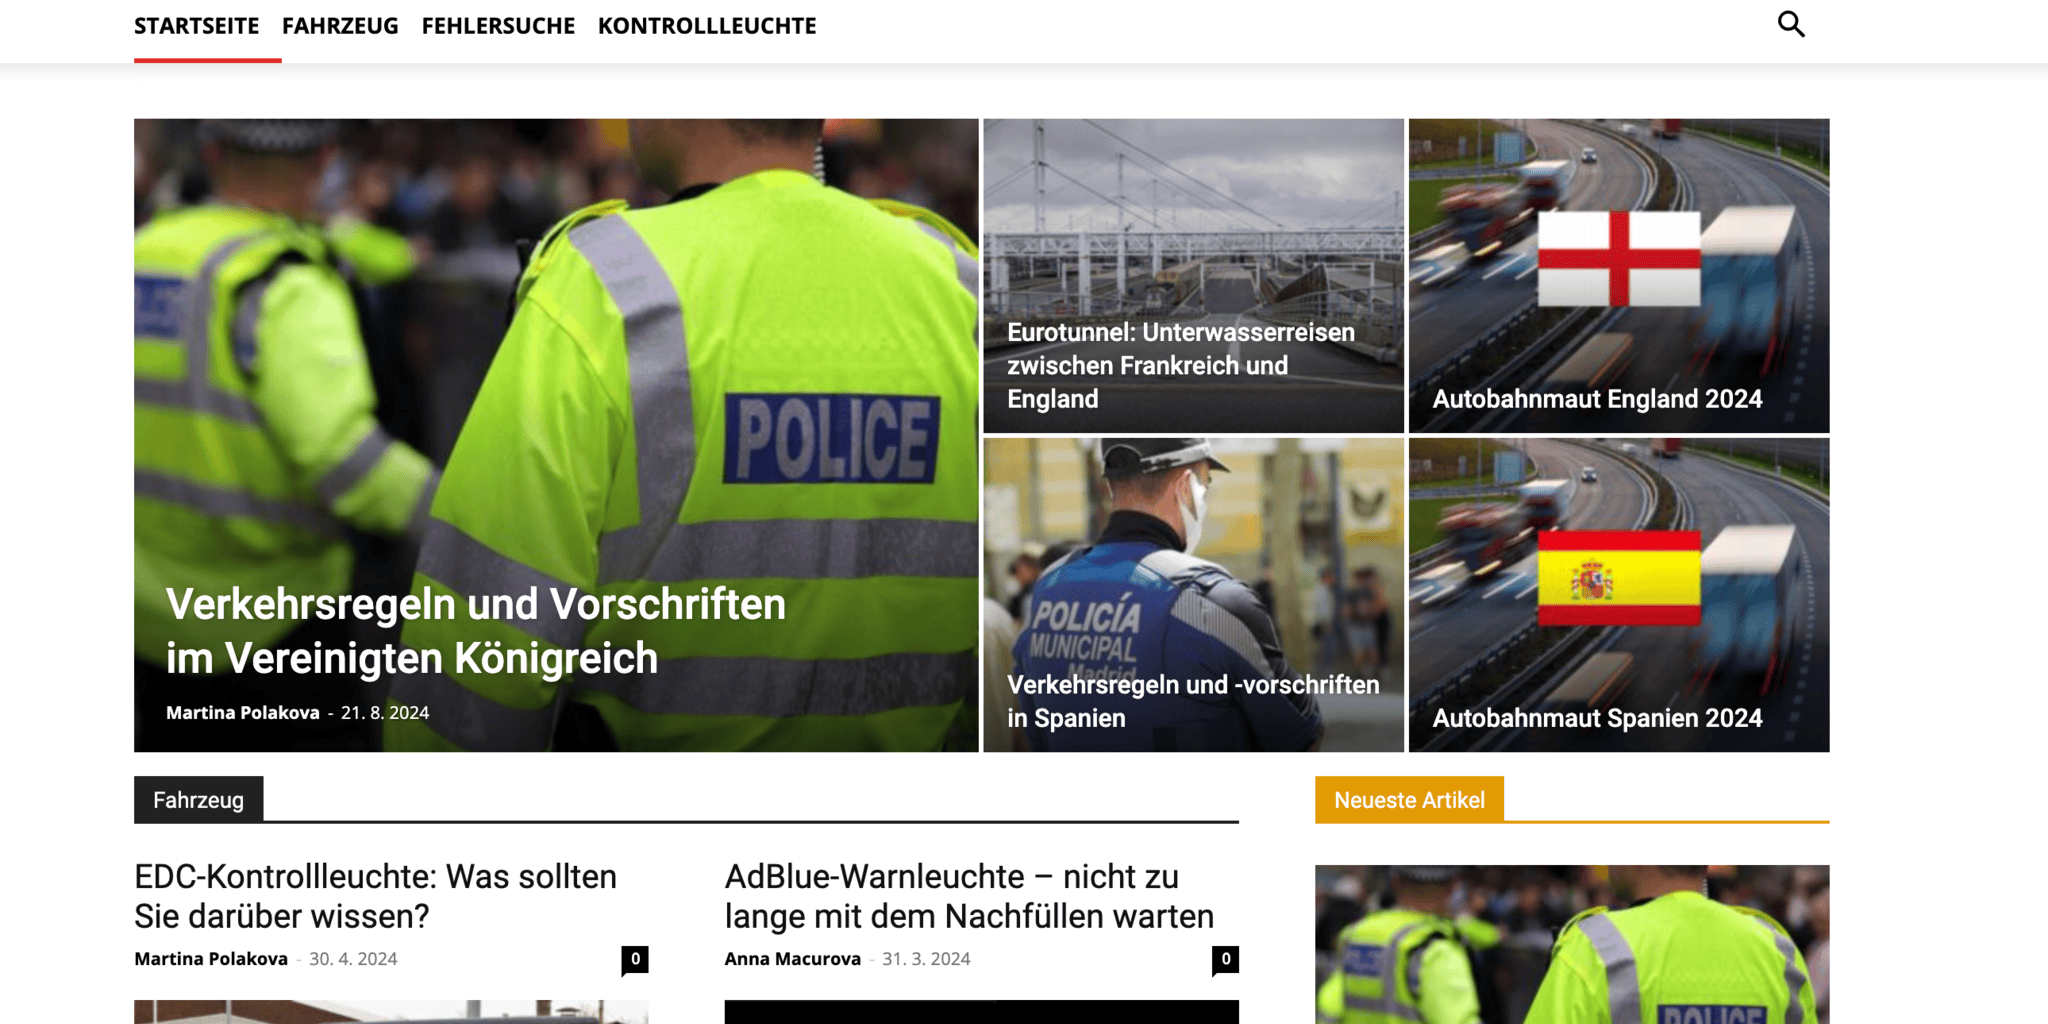Open the search magnifier icon
Screen dimensions: 2048x1024
click(x=1791, y=24)
